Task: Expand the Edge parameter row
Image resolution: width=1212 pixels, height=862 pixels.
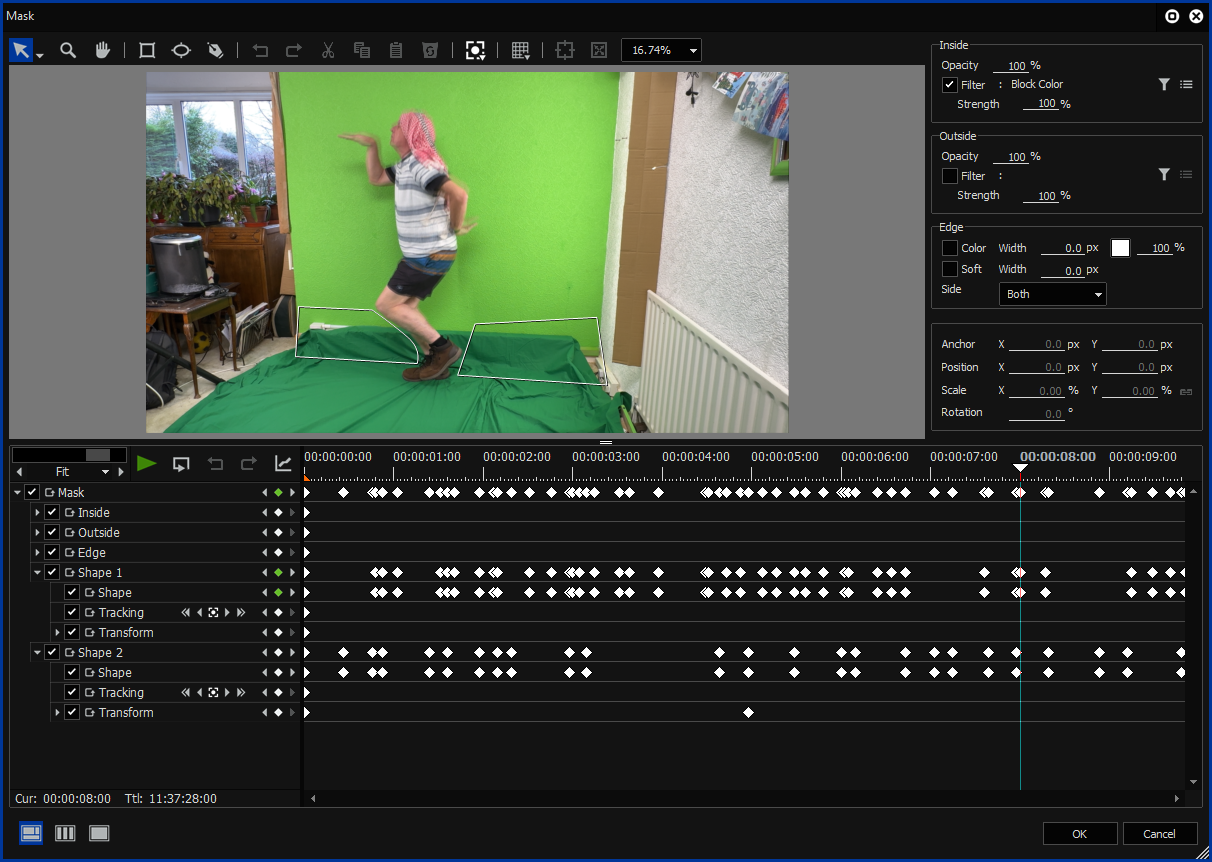Action: tap(37, 553)
